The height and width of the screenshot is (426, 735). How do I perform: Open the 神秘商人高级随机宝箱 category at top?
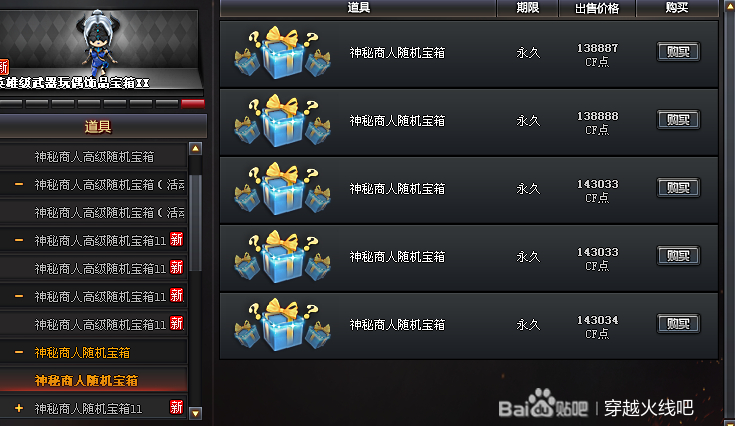click(x=94, y=157)
